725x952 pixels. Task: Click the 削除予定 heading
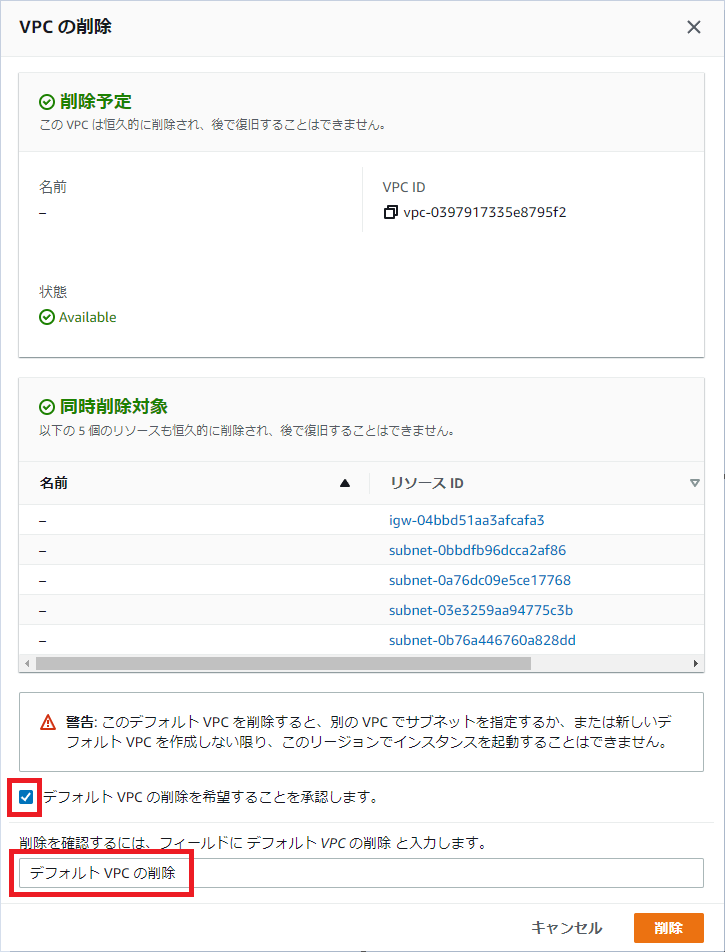pyautogui.click(x=96, y=101)
